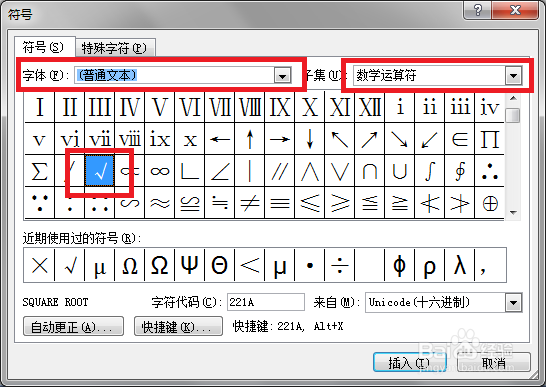The width and height of the screenshot is (546, 387).
Task: Open the 来自 Unicode encoding dropdown
Action: 514,302
